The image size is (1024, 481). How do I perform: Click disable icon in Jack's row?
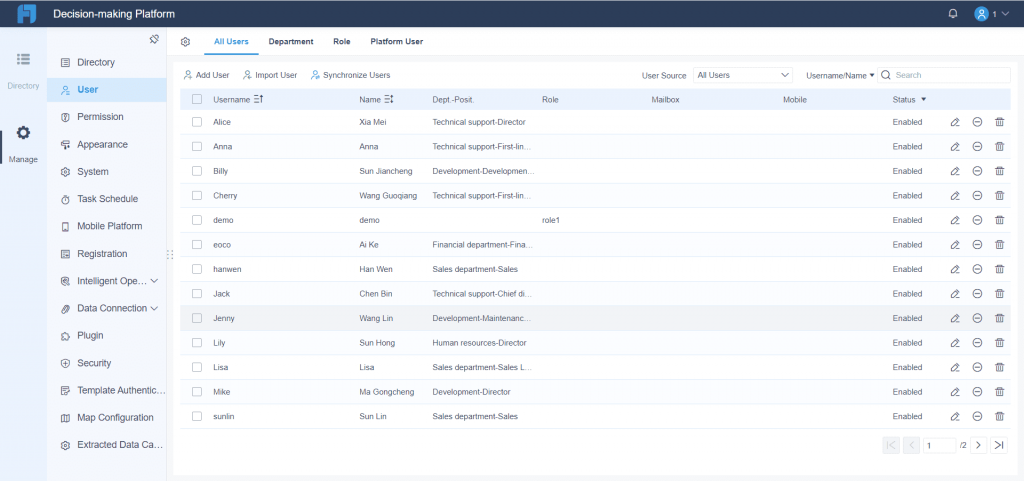point(977,294)
